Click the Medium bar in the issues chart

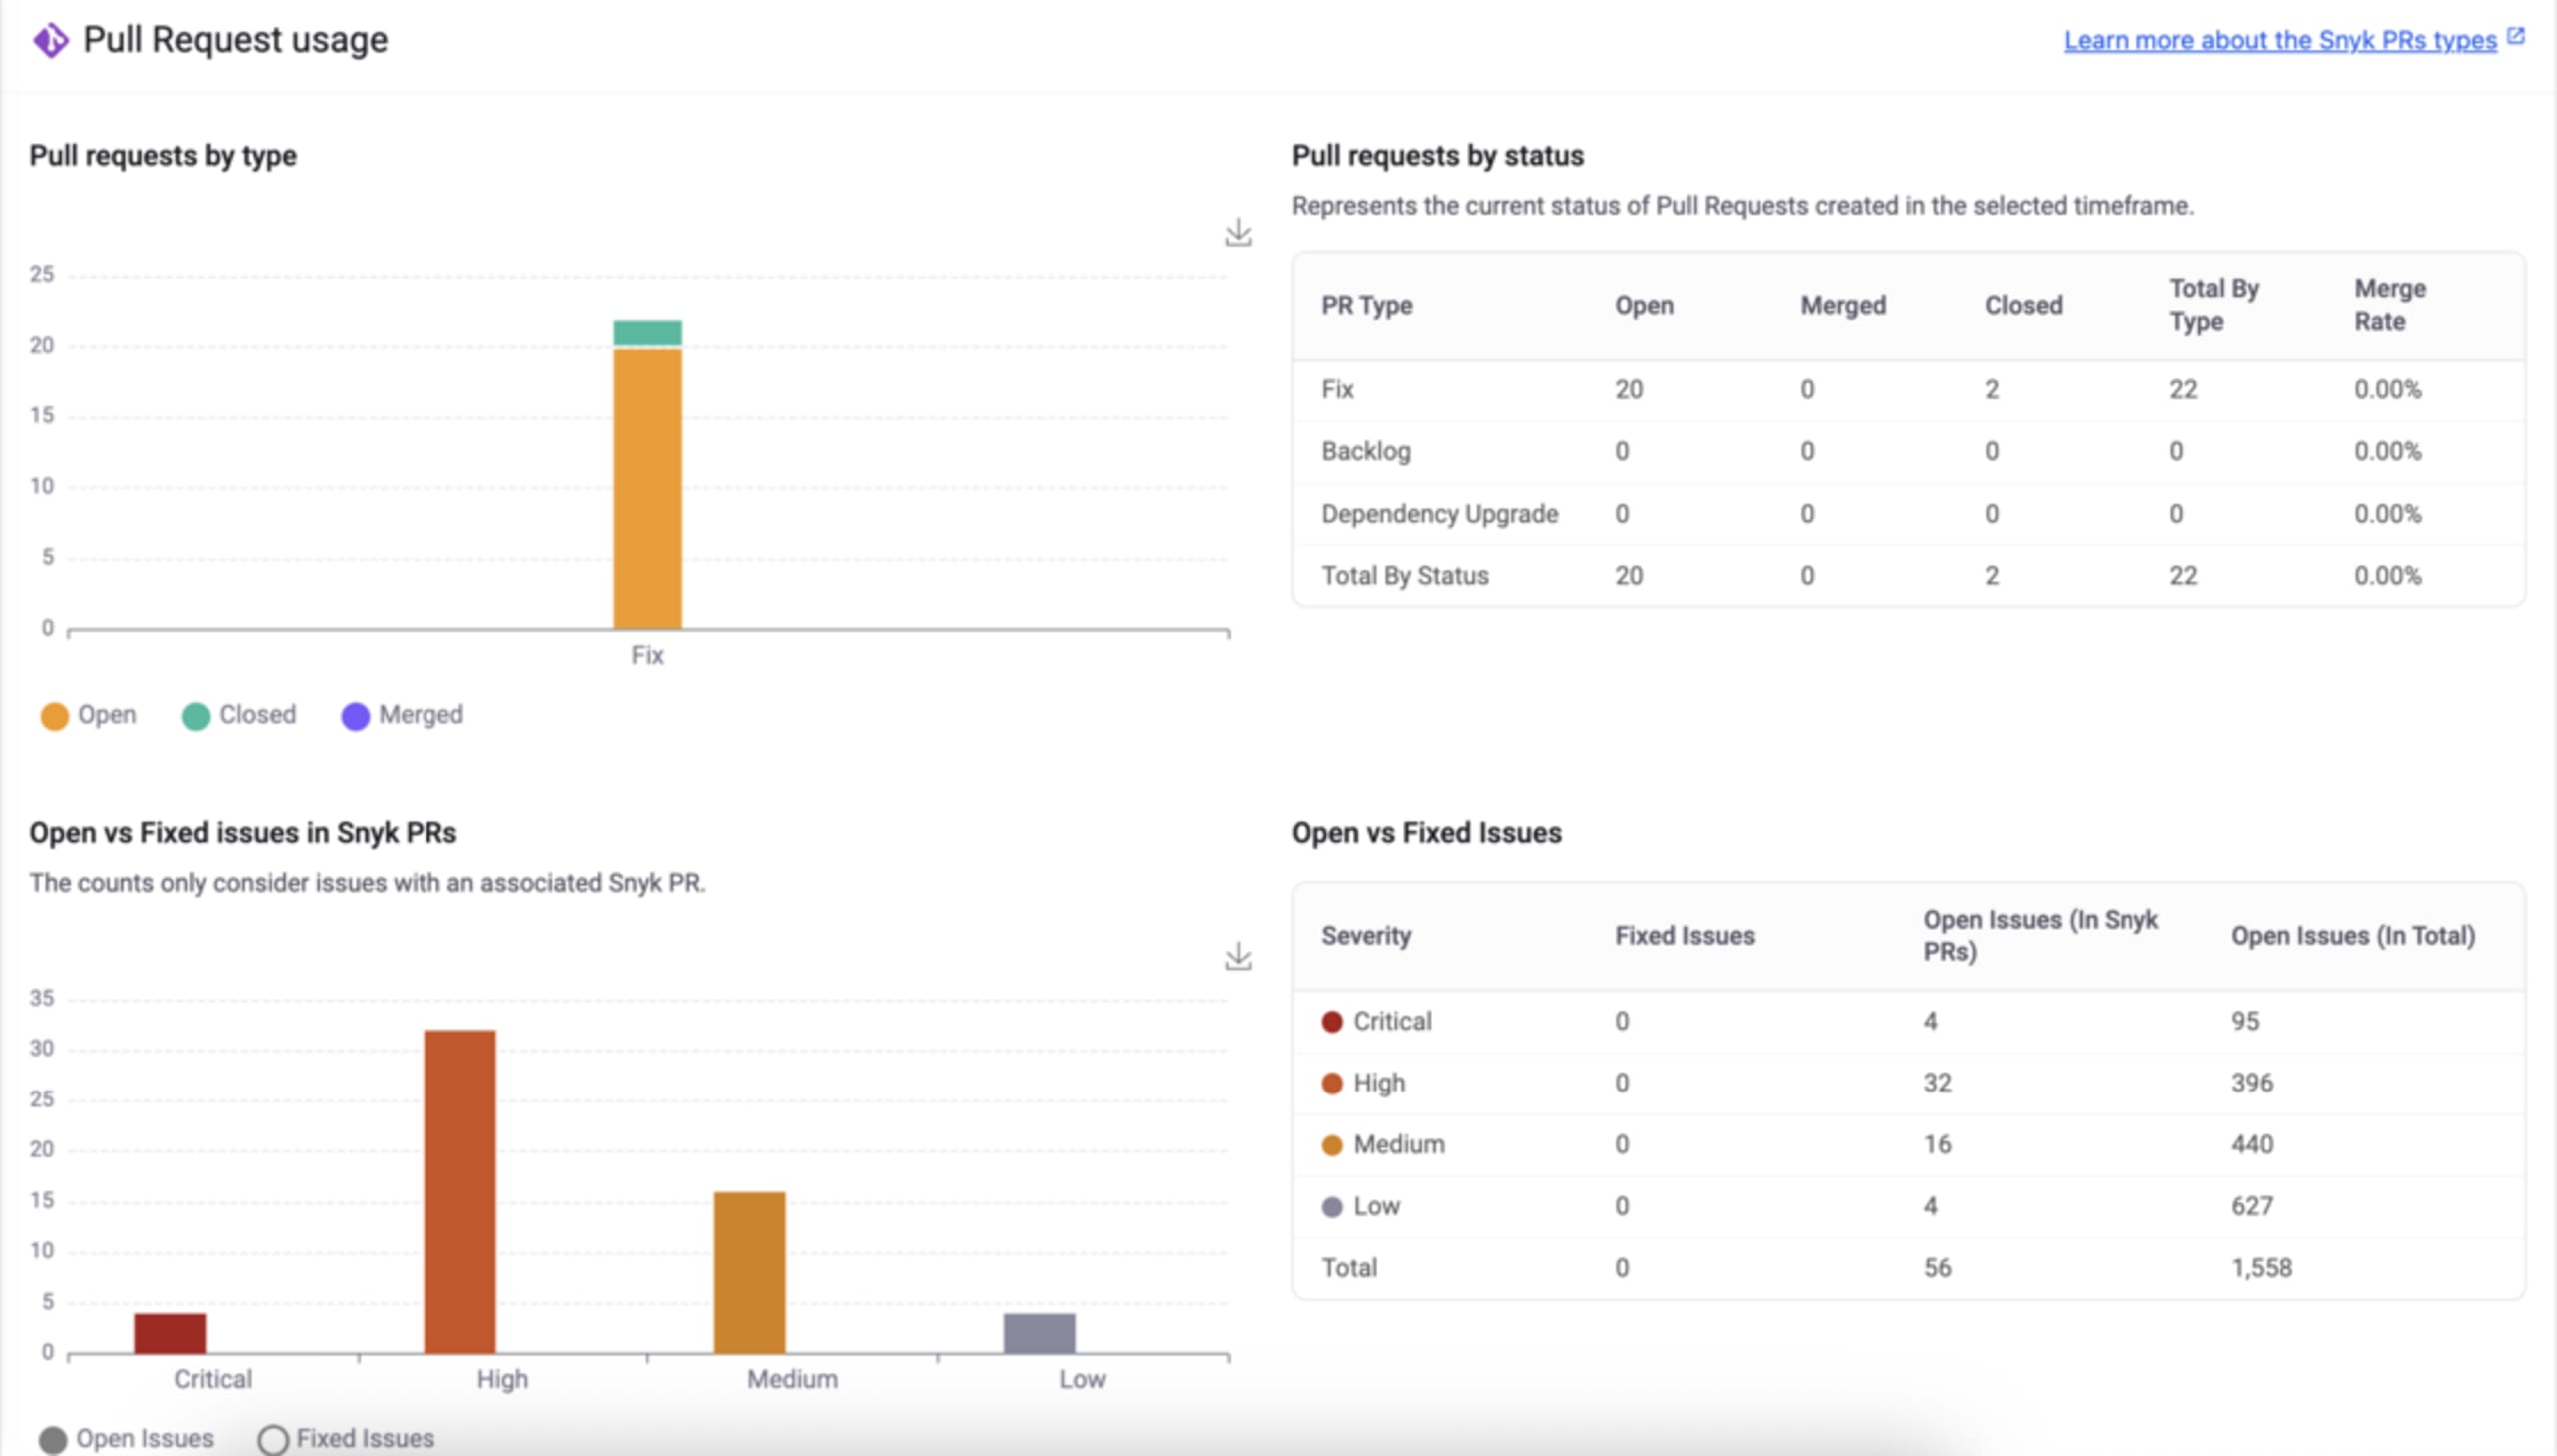point(750,1273)
